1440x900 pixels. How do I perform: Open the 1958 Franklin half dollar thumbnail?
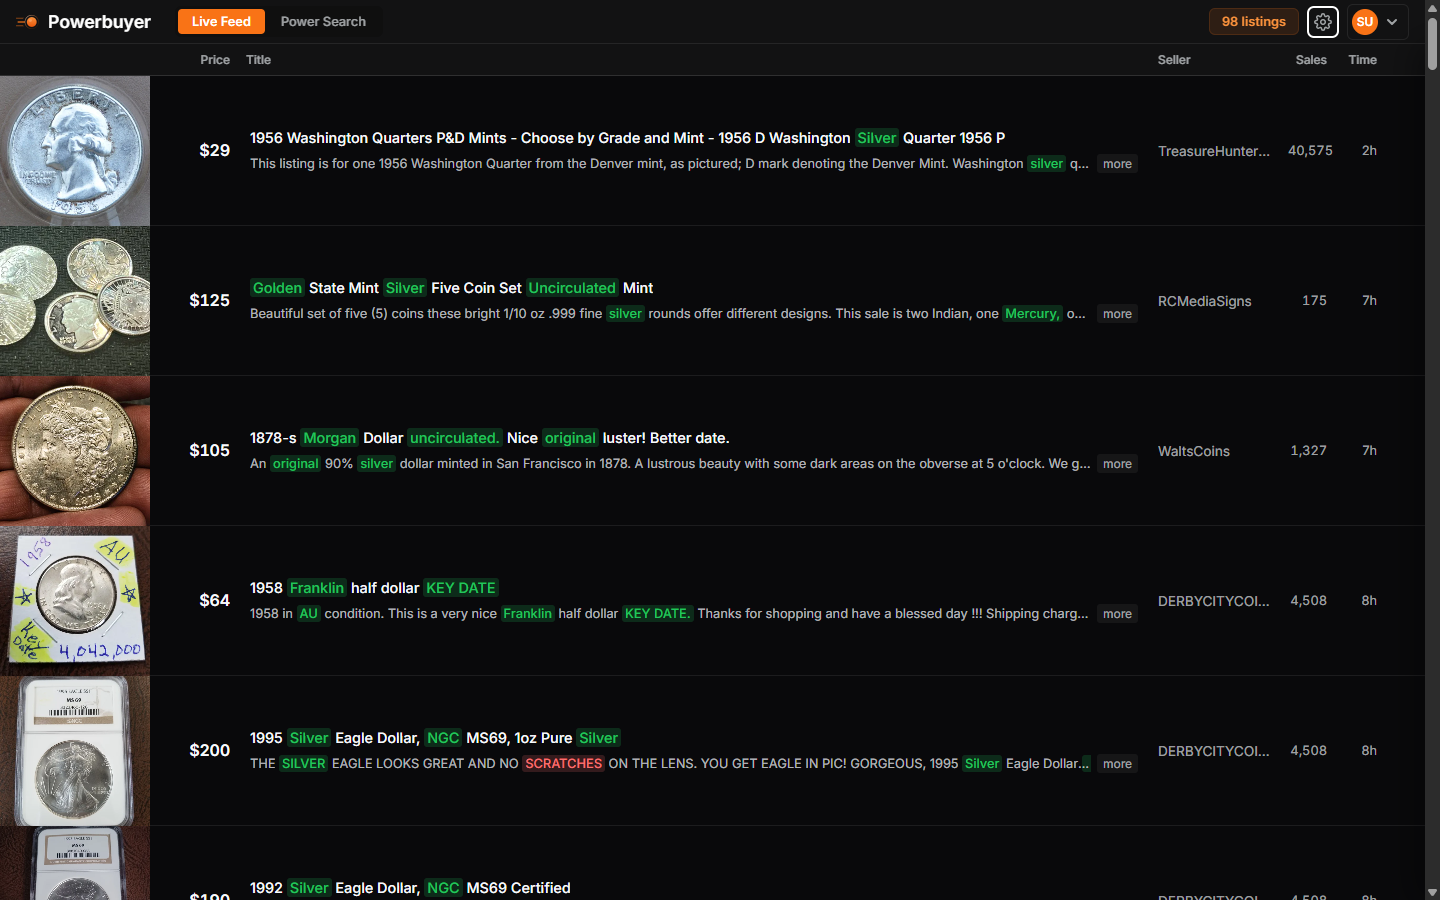75,601
